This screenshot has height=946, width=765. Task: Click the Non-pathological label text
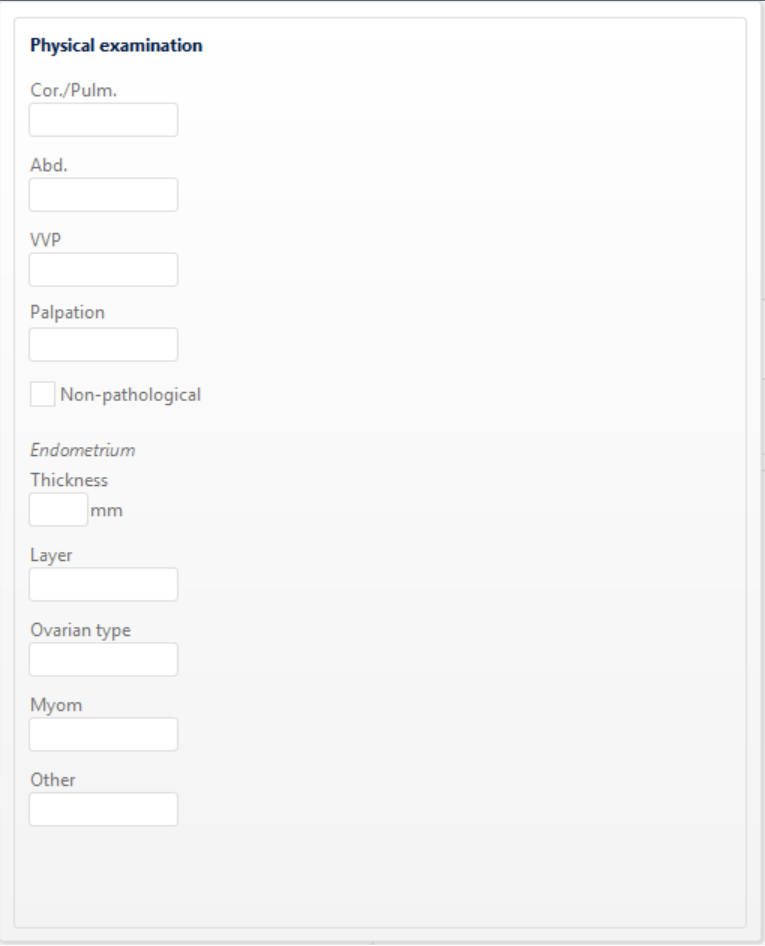coord(130,395)
